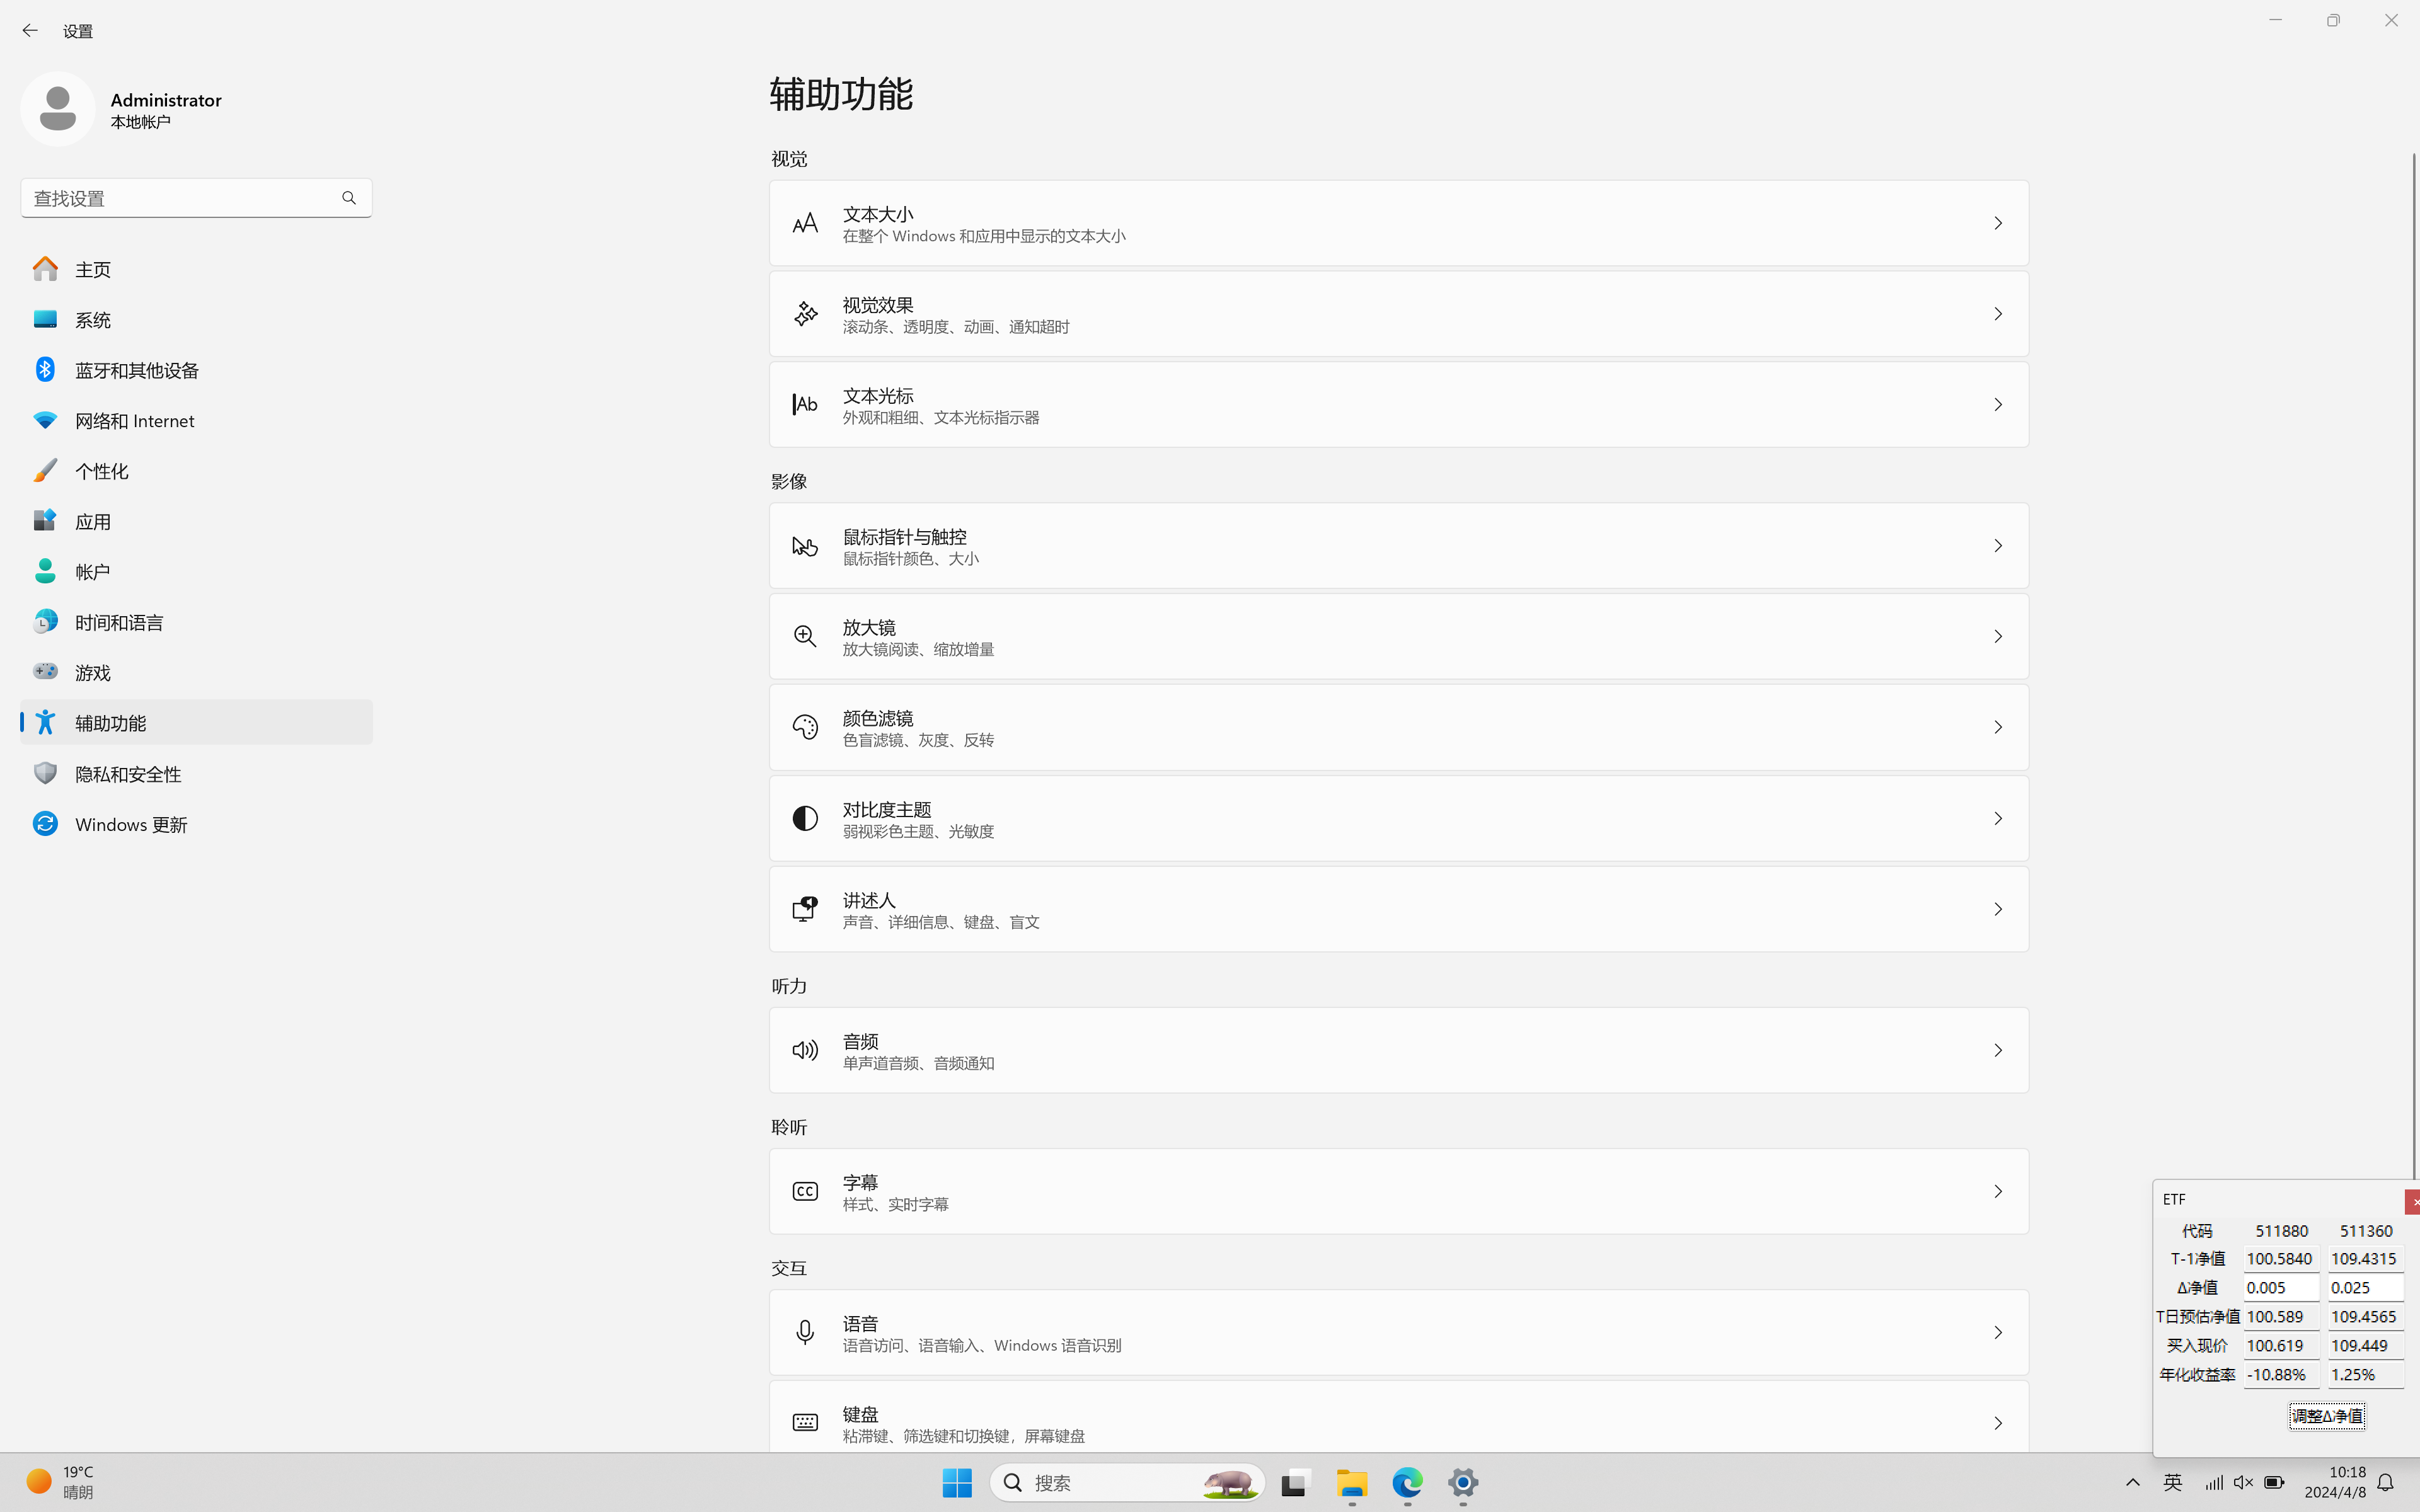Image resolution: width=2420 pixels, height=1512 pixels.
Task: Open the 个性化 paintbrush section
Action: [x=101, y=471]
